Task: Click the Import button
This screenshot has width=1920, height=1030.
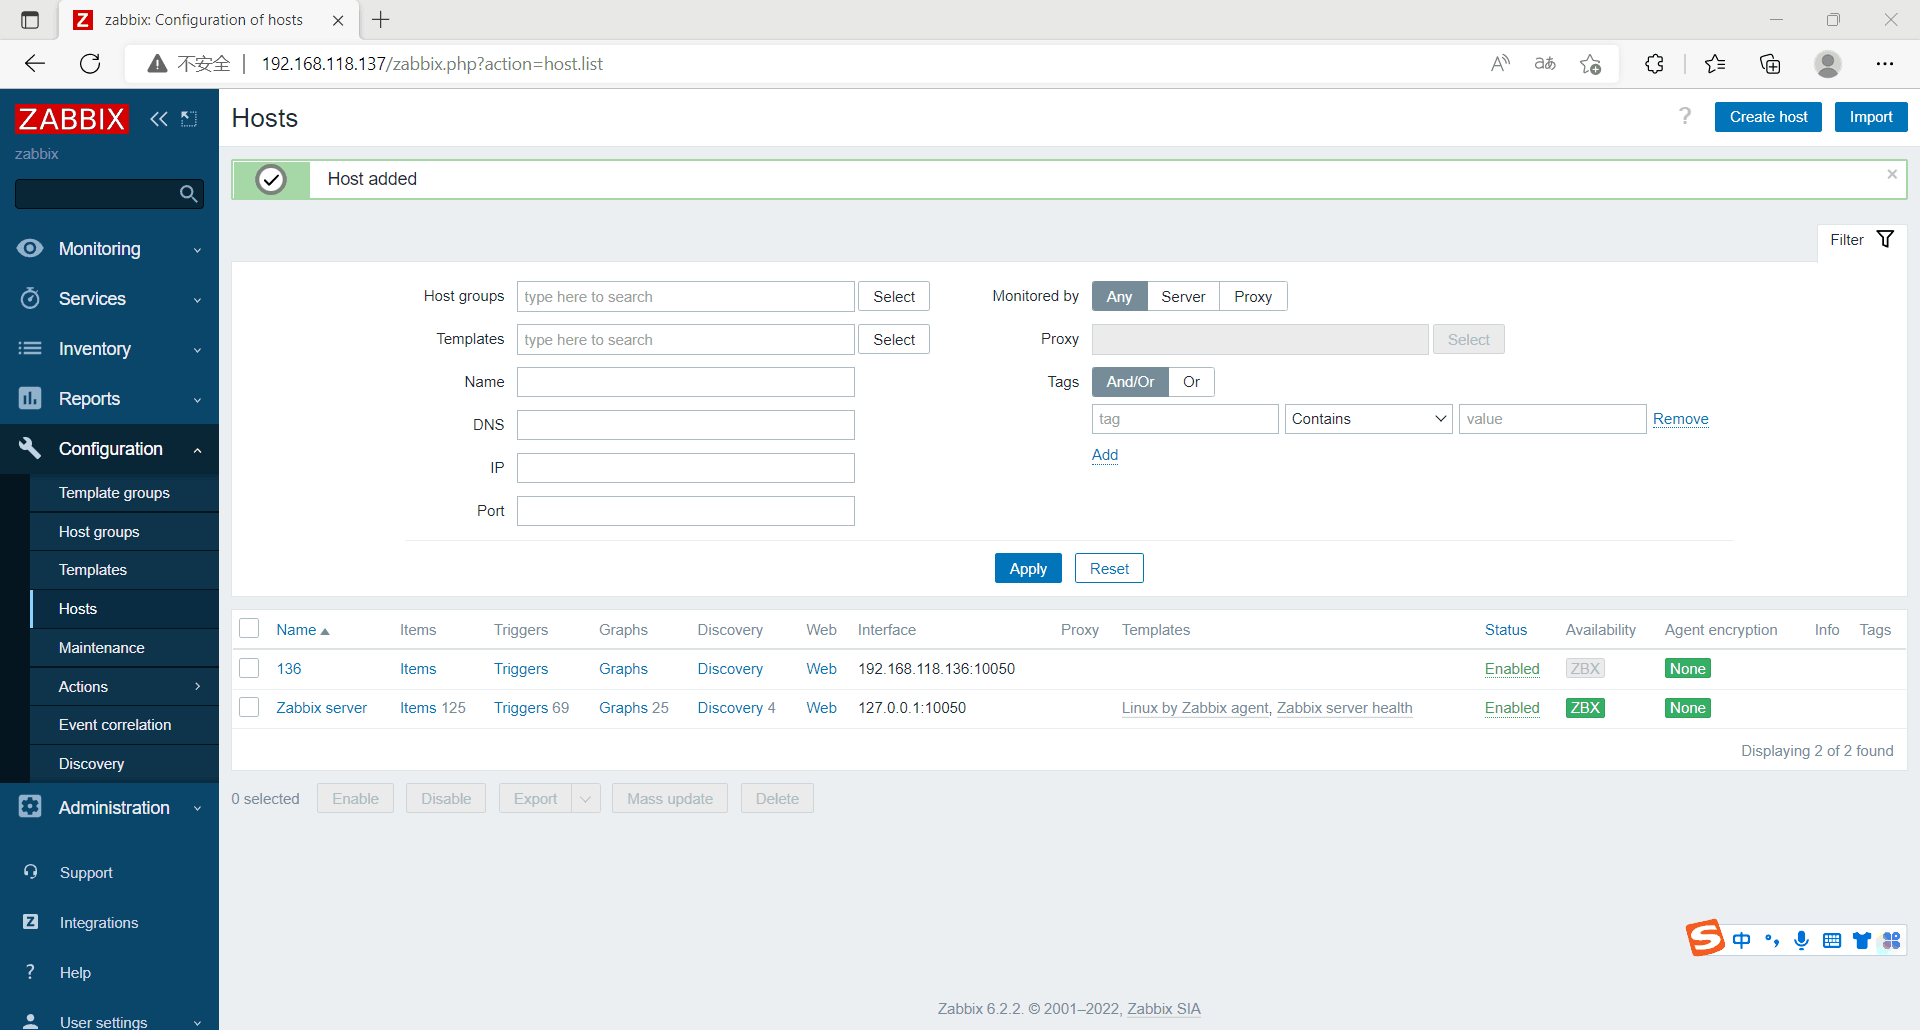Action: [x=1871, y=117]
